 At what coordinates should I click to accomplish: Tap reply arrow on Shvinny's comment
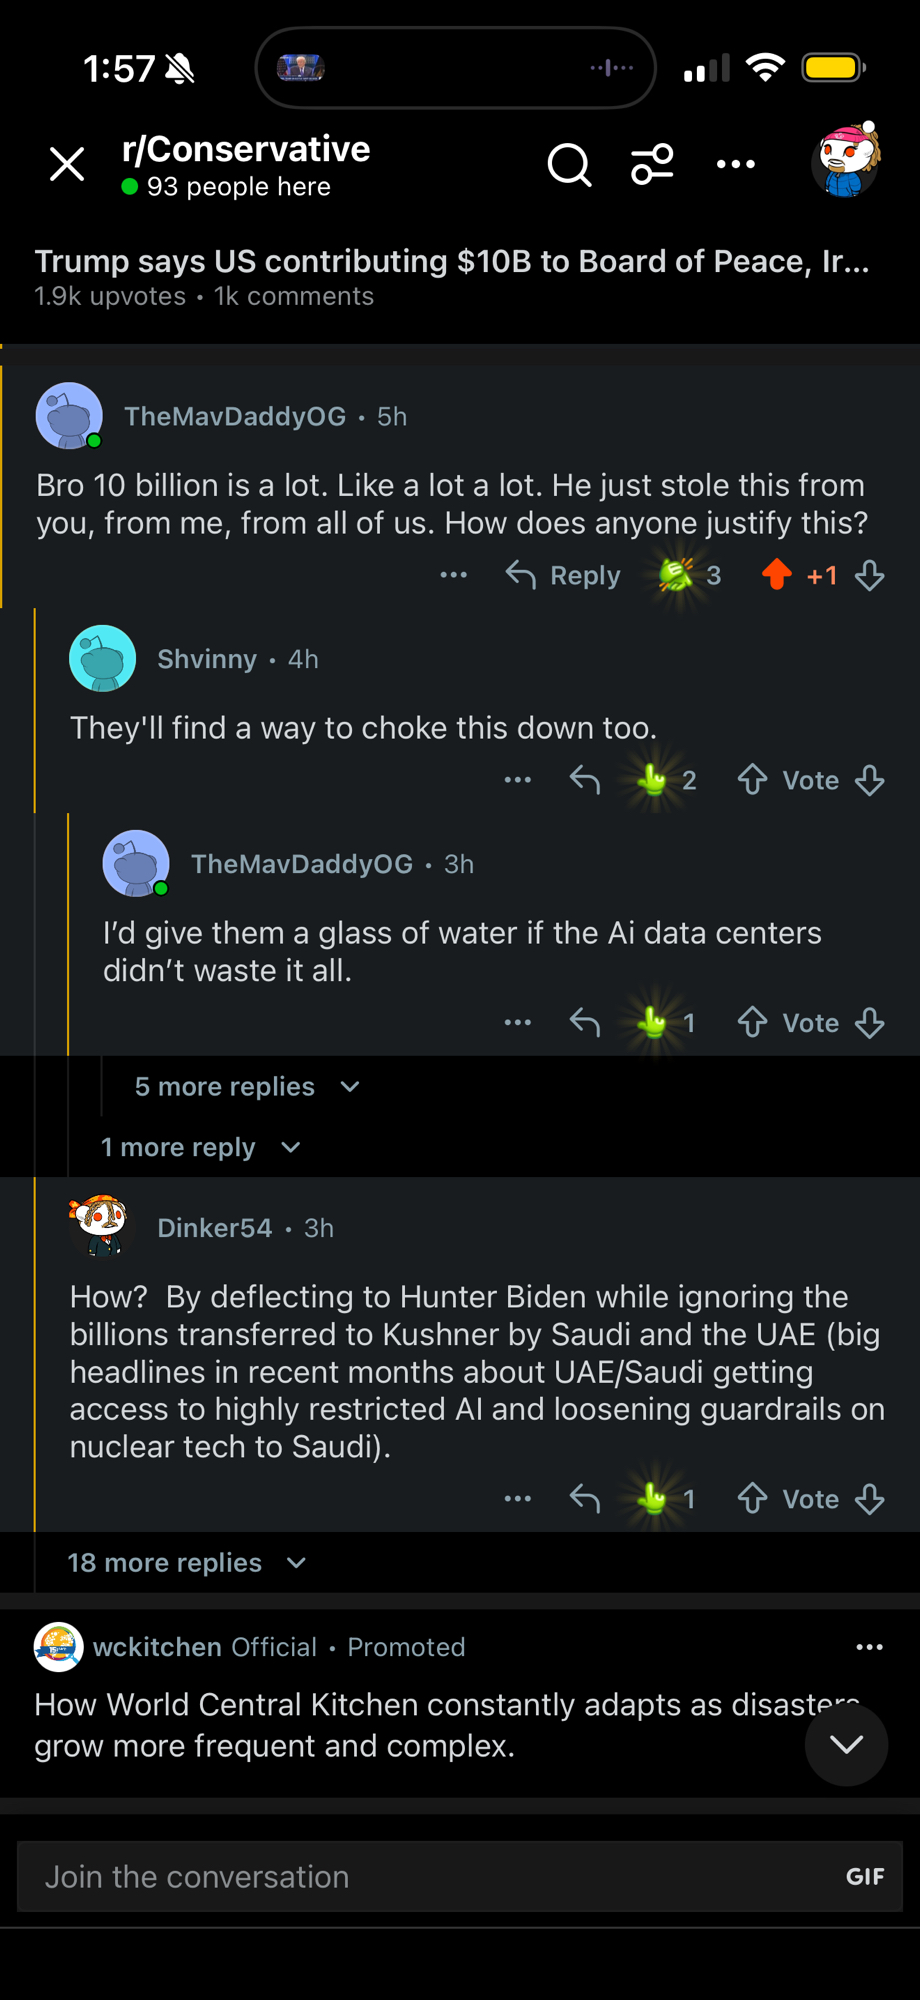pyautogui.click(x=585, y=780)
